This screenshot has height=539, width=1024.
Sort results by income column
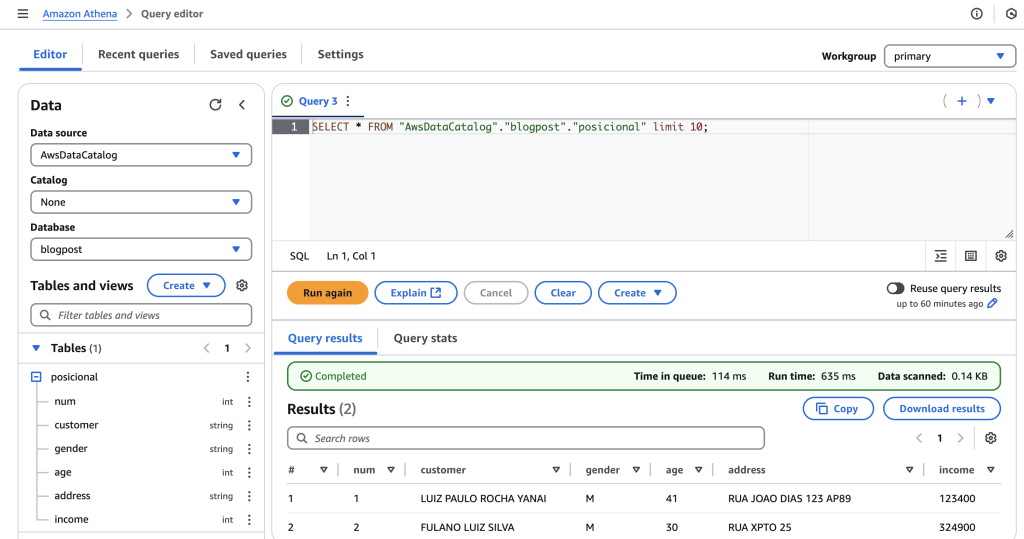coord(991,470)
